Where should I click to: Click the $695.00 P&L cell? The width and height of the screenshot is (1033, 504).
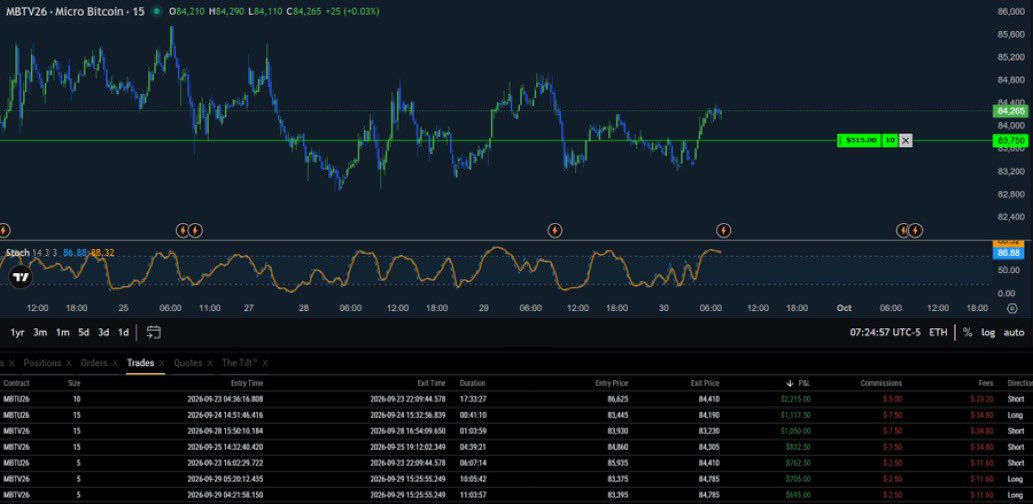pos(798,495)
